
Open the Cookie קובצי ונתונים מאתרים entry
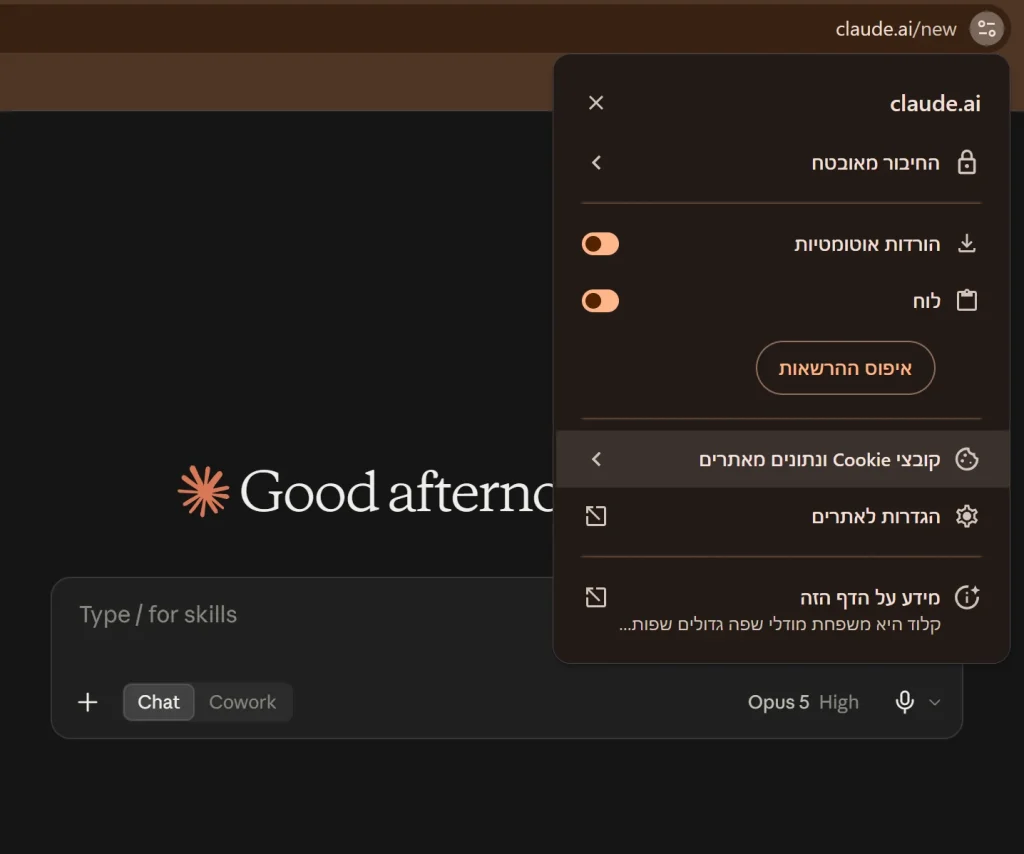click(x=782, y=459)
